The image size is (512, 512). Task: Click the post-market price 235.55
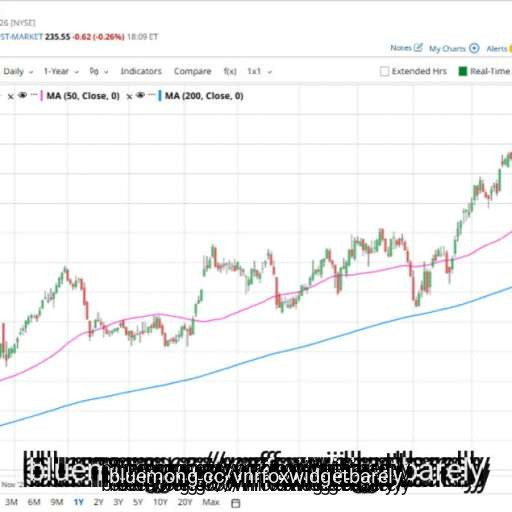(x=58, y=37)
